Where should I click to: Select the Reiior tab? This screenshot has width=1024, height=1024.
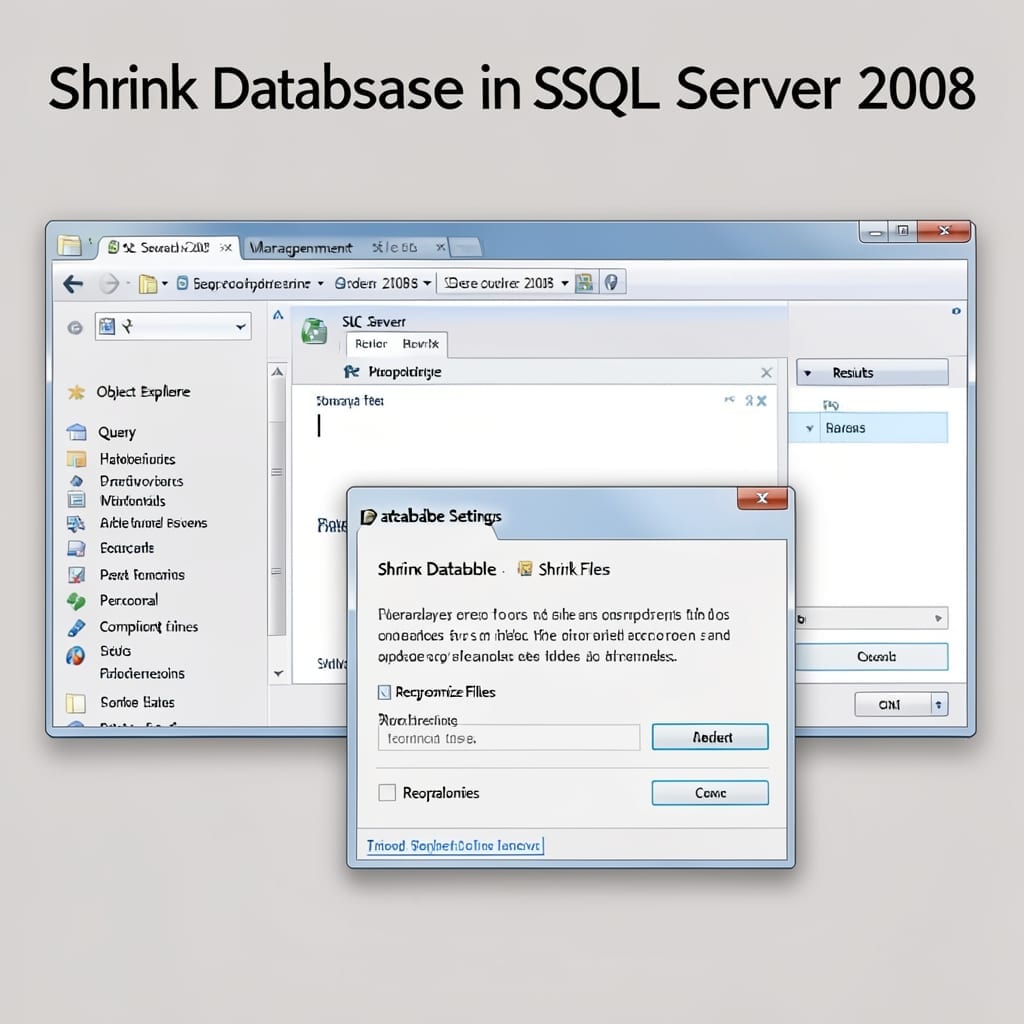(x=371, y=344)
